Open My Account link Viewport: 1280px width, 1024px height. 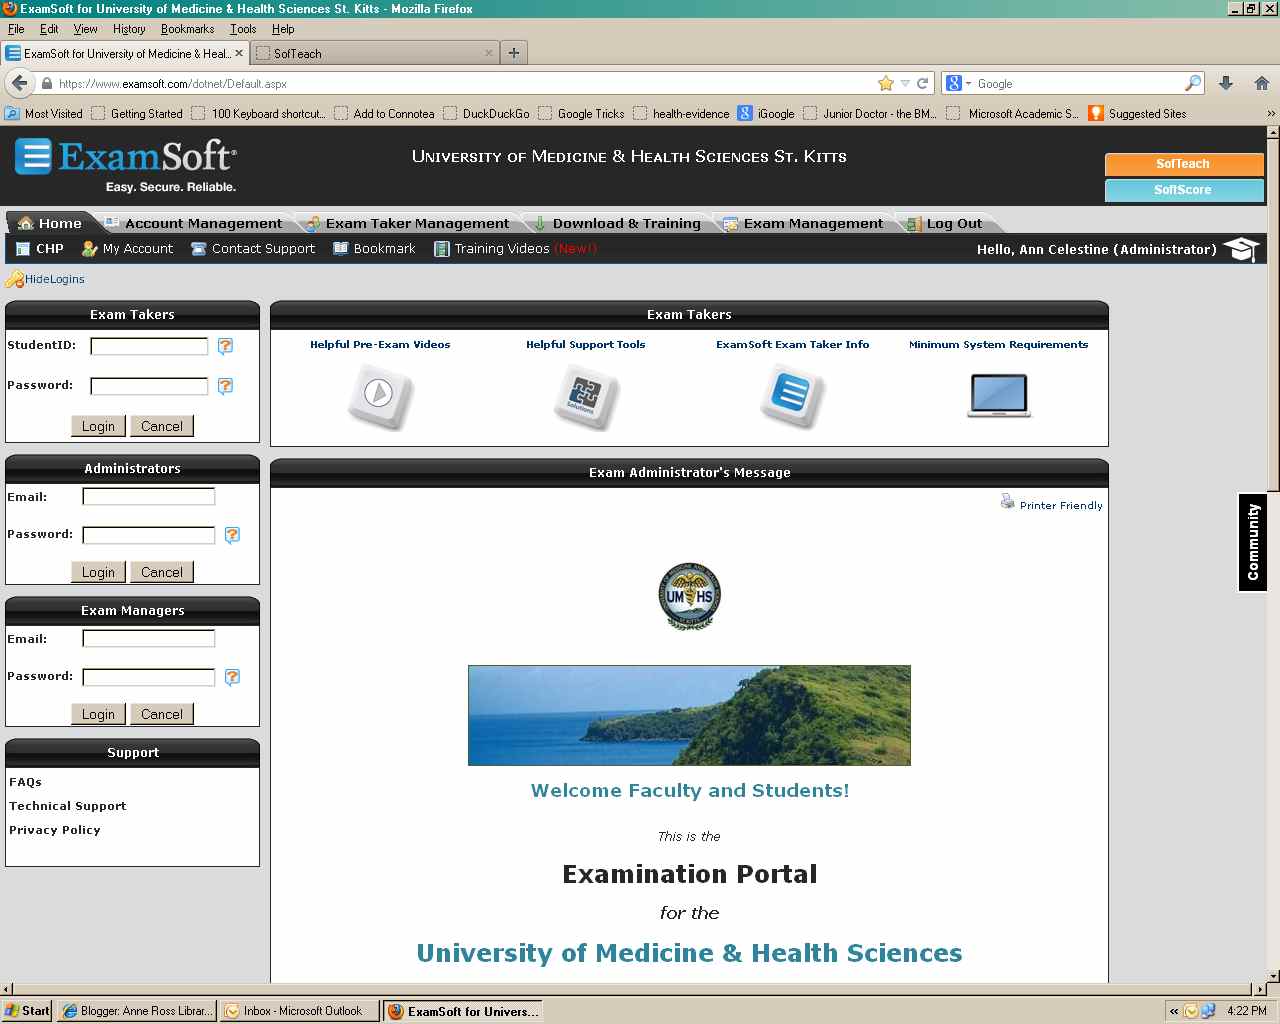click(127, 249)
